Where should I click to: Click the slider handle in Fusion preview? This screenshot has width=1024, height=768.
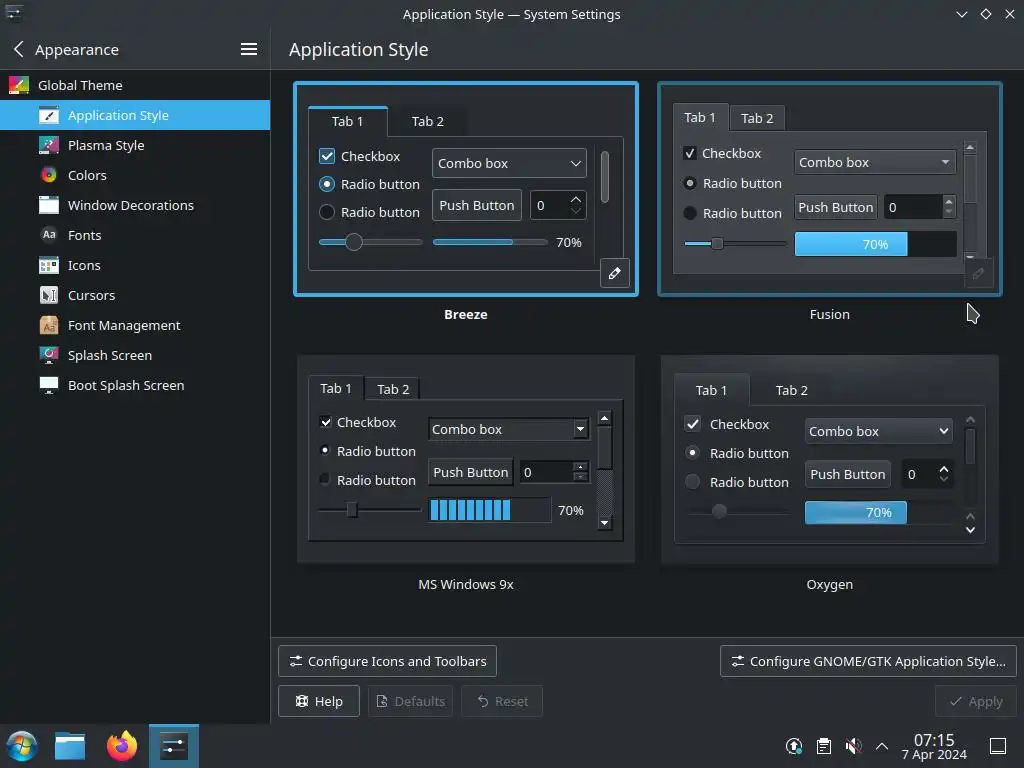[717, 244]
